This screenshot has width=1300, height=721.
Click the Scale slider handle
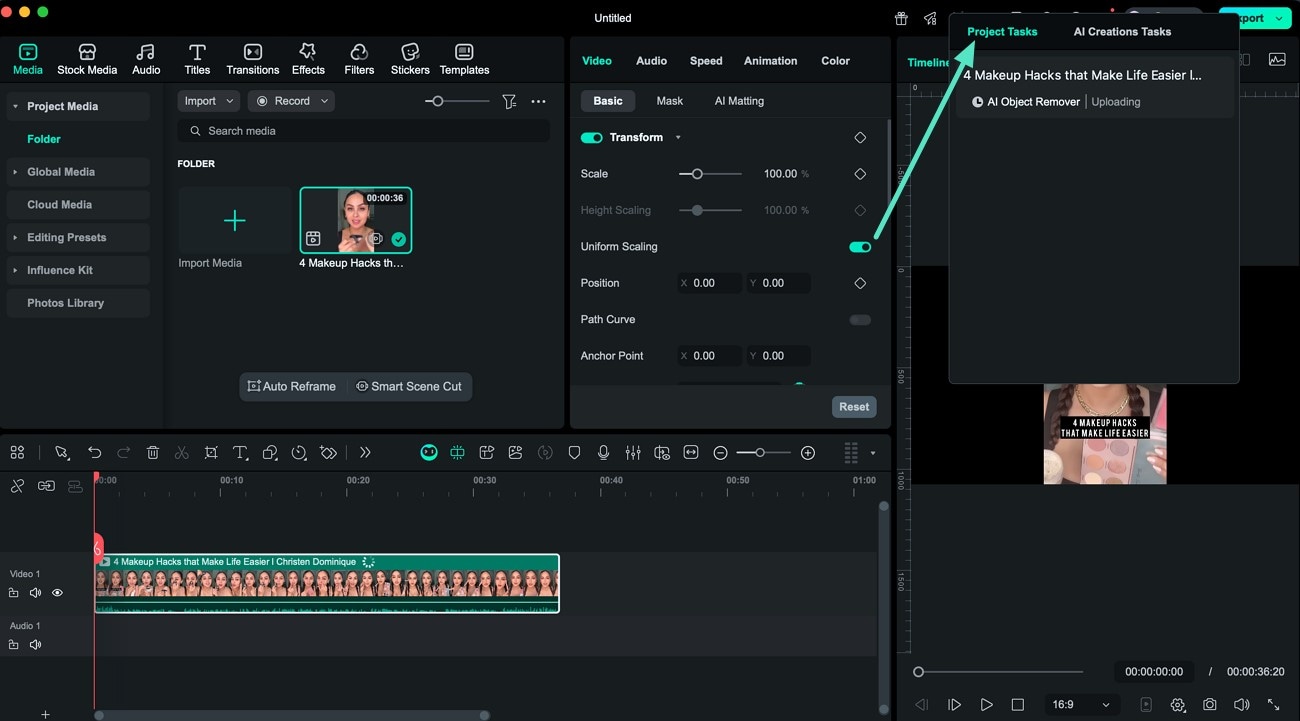697,174
